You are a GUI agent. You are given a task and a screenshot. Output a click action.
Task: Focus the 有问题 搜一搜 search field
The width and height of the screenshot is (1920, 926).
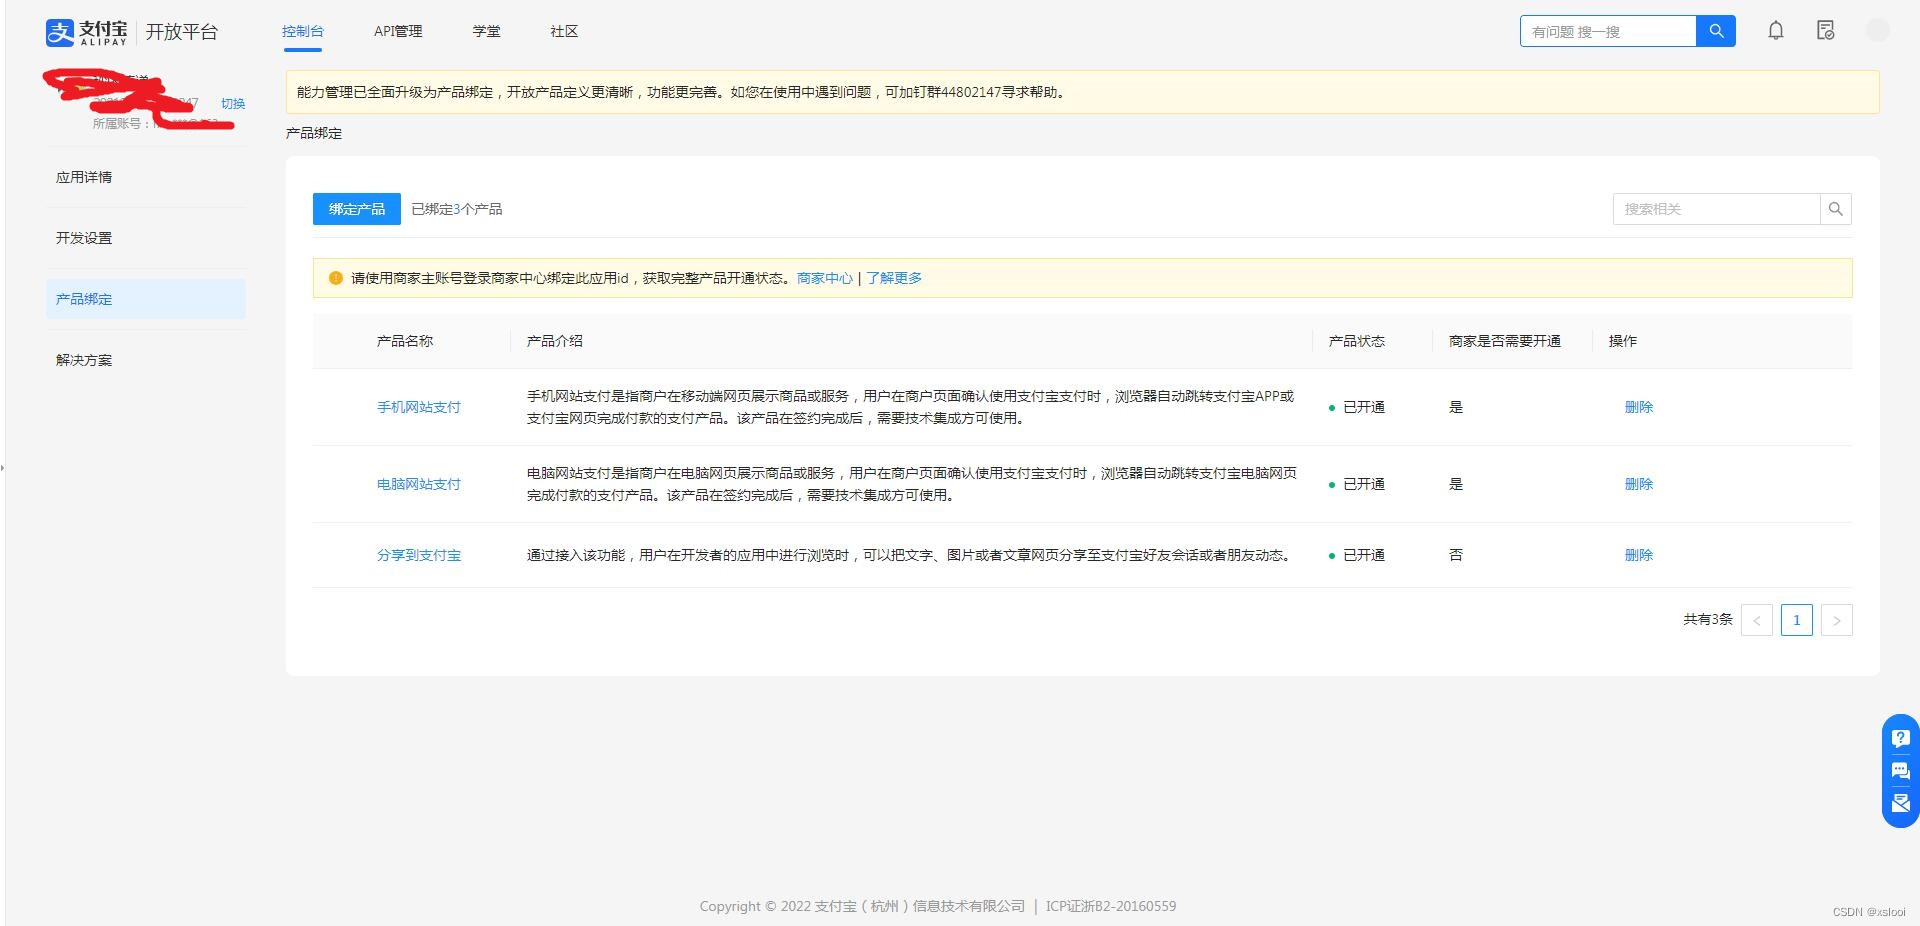[1608, 31]
